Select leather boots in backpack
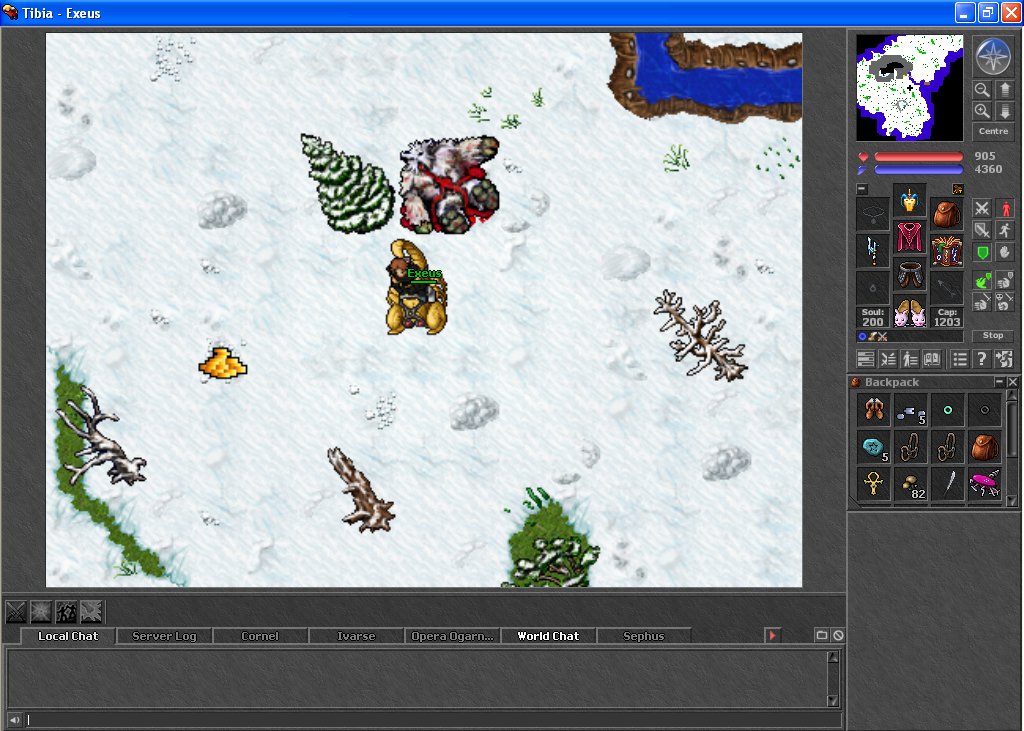This screenshot has width=1024, height=731. pyautogui.click(x=872, y=410)
